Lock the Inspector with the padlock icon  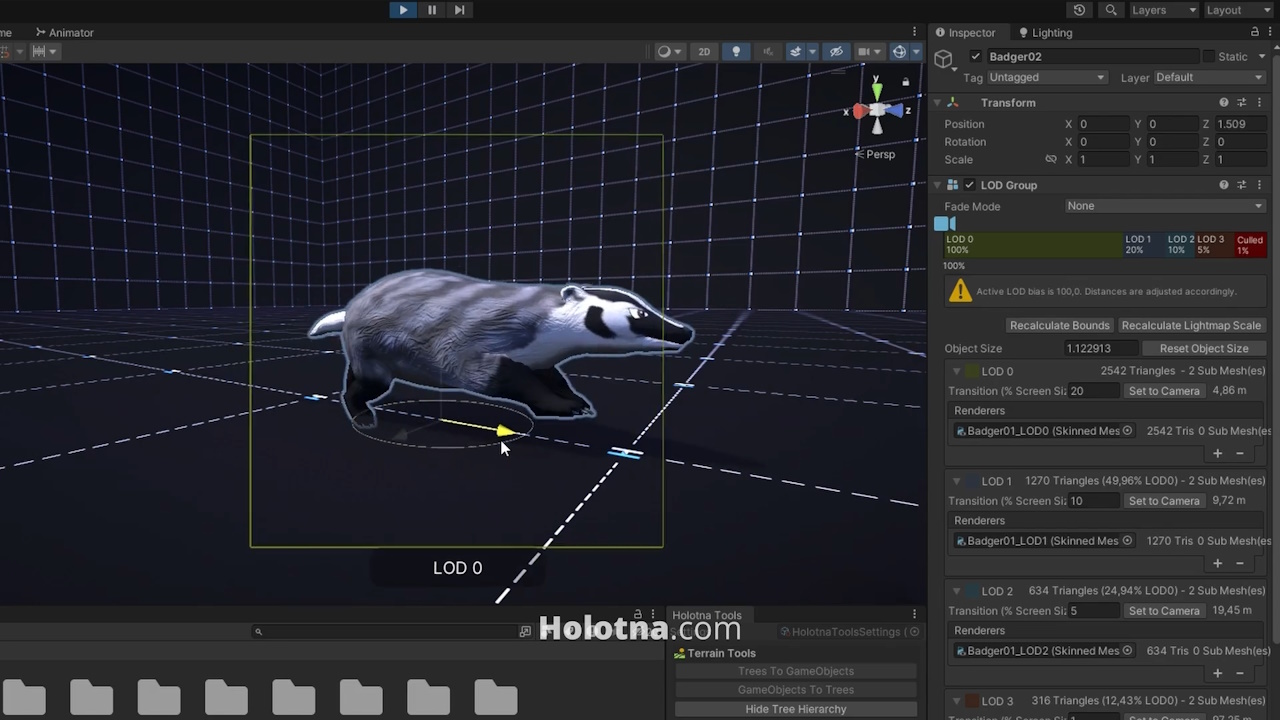click(x=1255, y=33)
